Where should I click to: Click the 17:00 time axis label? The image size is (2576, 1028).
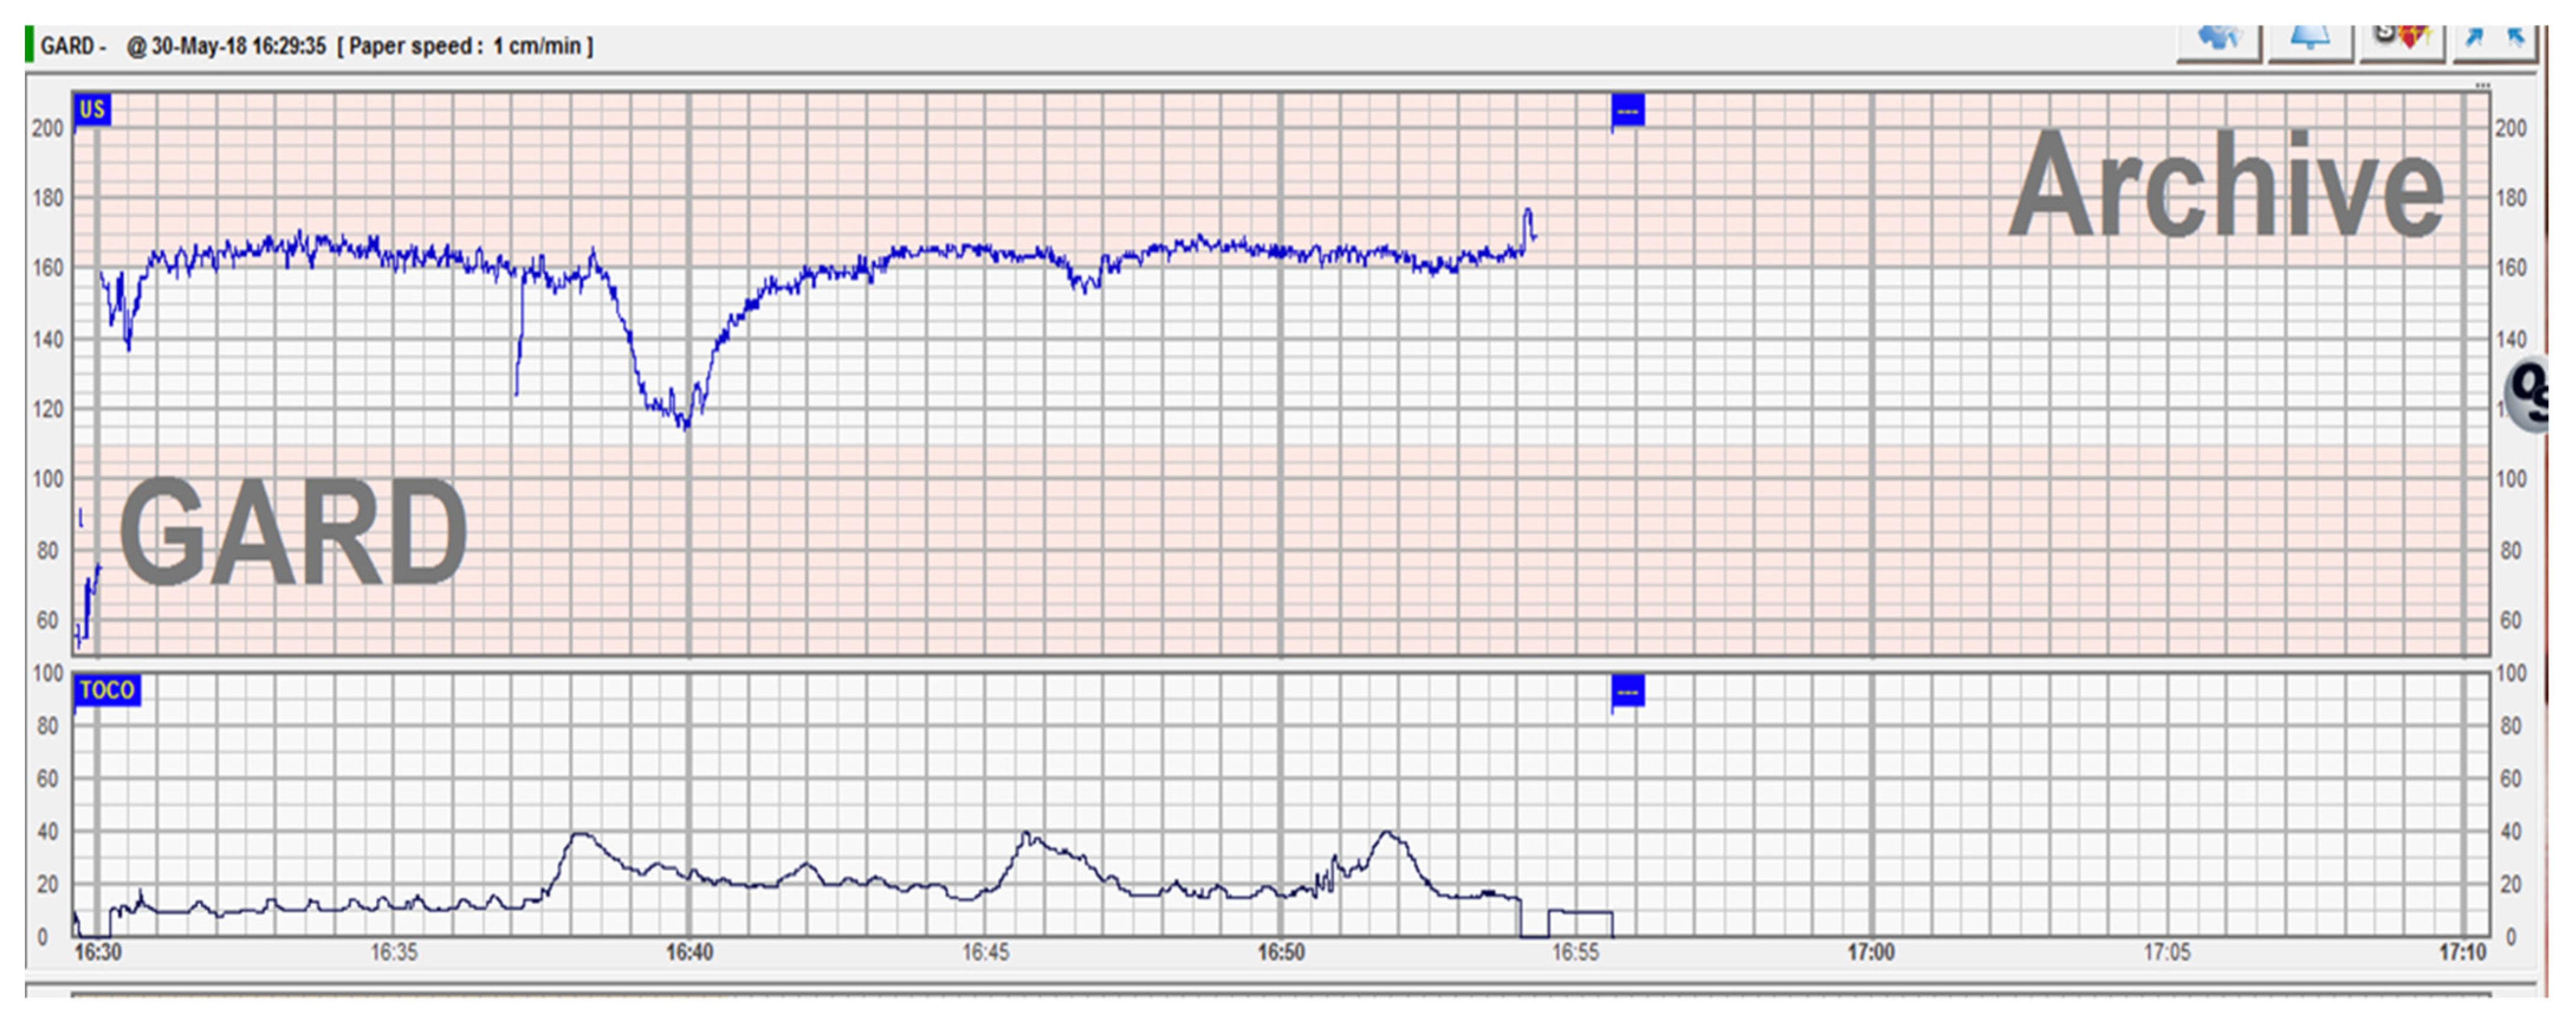pyautogui.click(x=1870, y=952)
